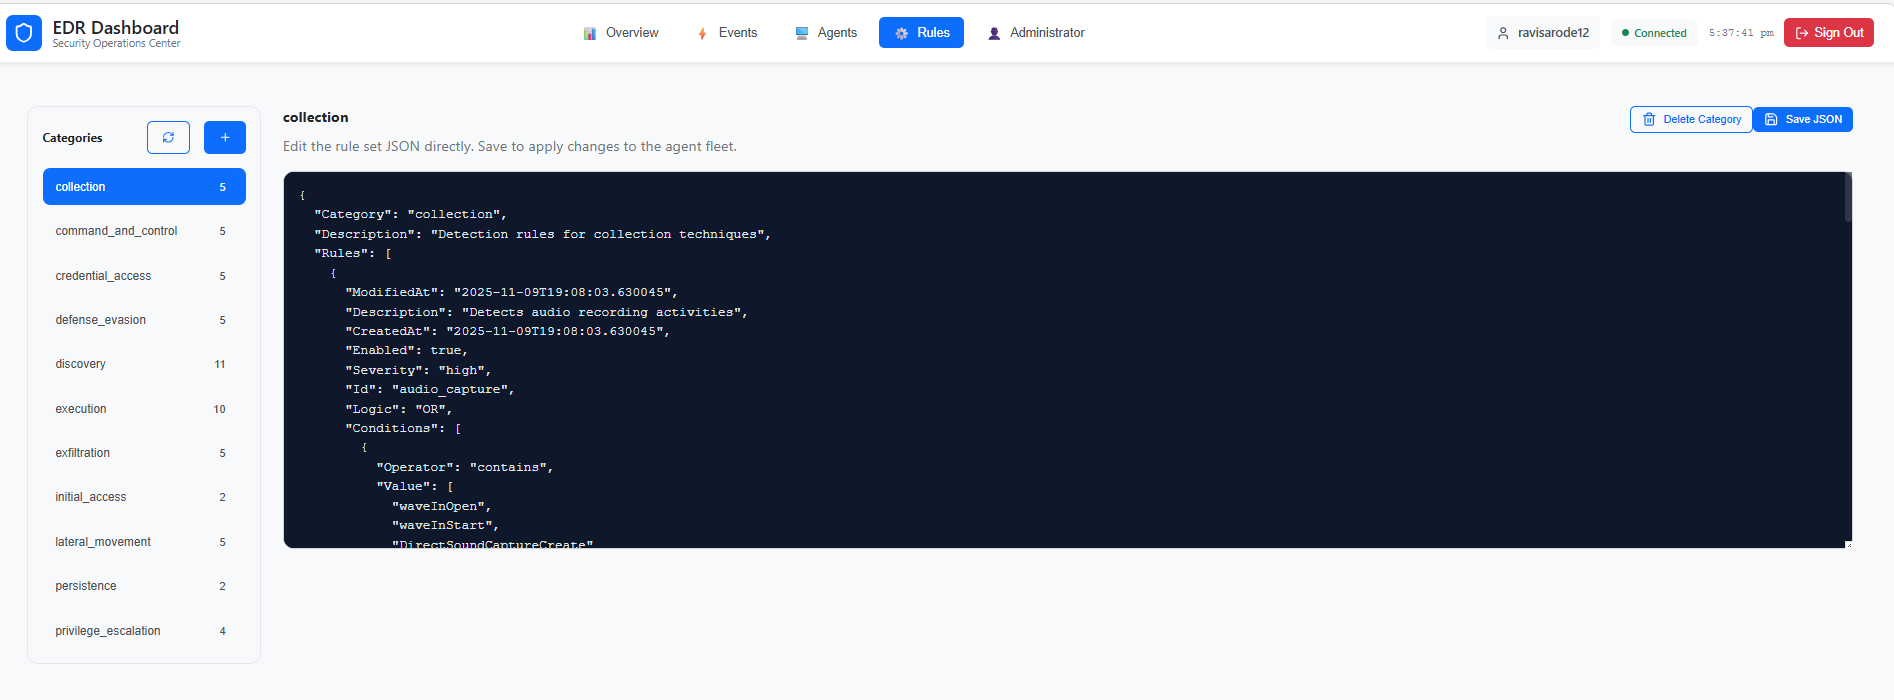
Task: Click the EDR shield logo icon
Action: pyautogui.click(x=24, y=33)
